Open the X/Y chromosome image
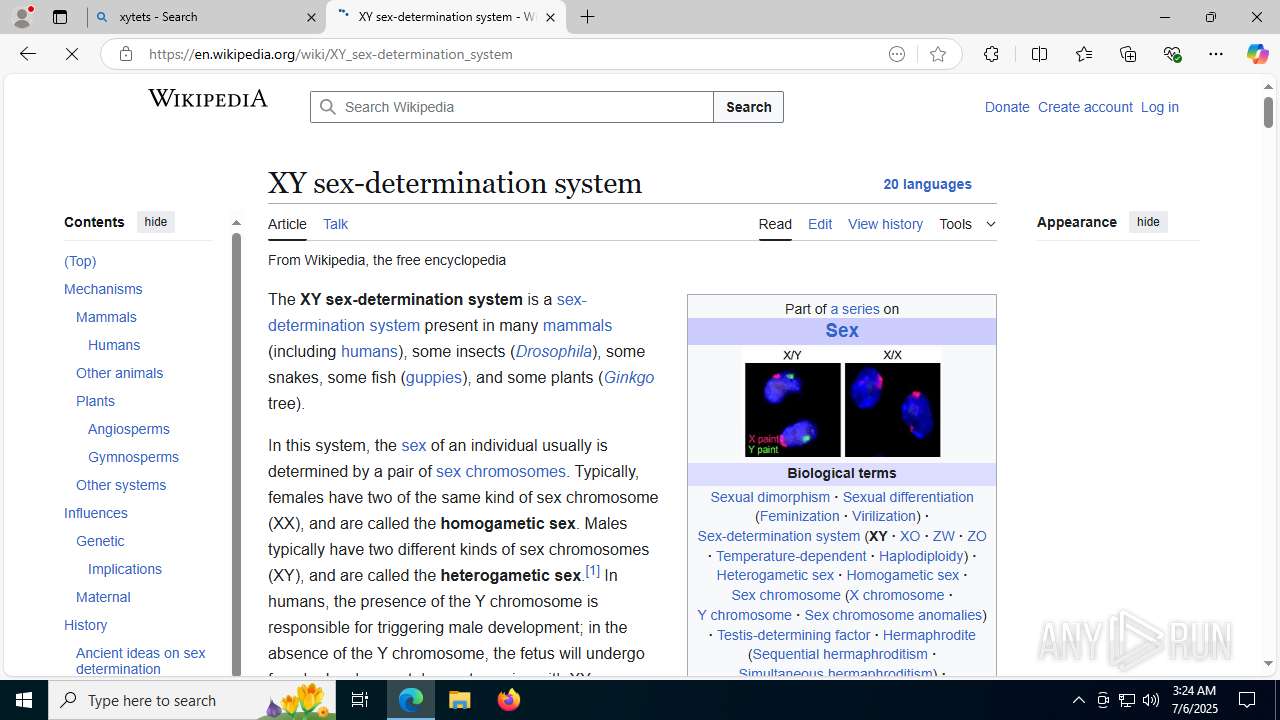 point(792,409)
